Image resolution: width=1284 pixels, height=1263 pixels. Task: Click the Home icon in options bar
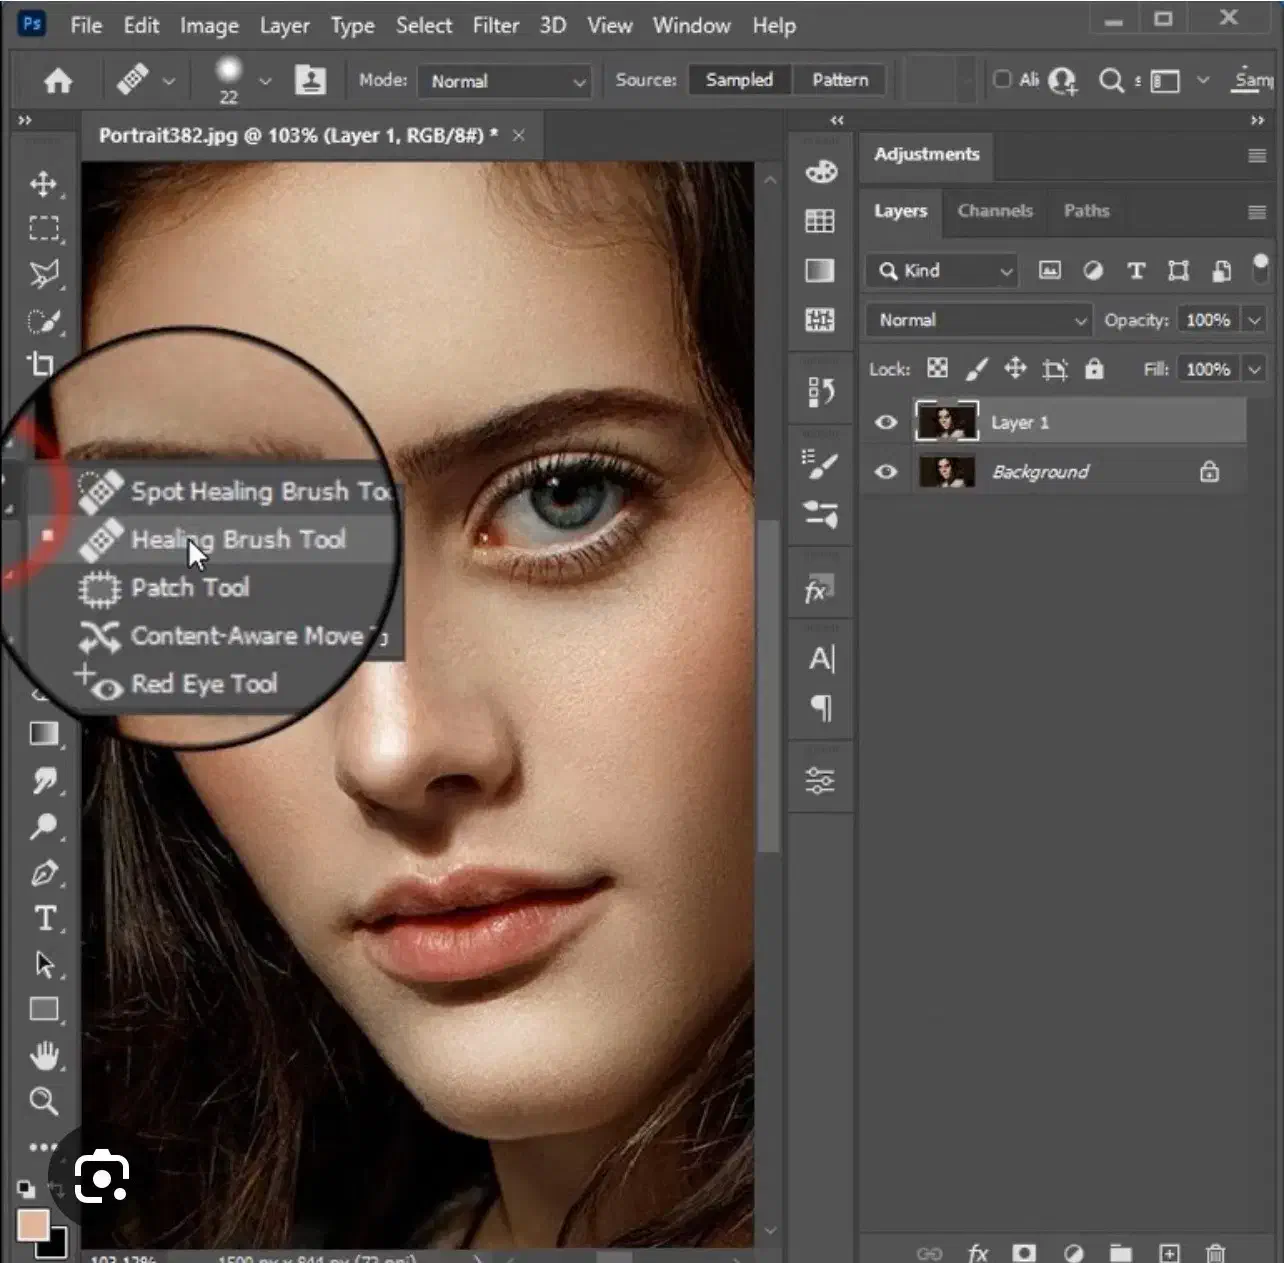click(x=58, y=80)
